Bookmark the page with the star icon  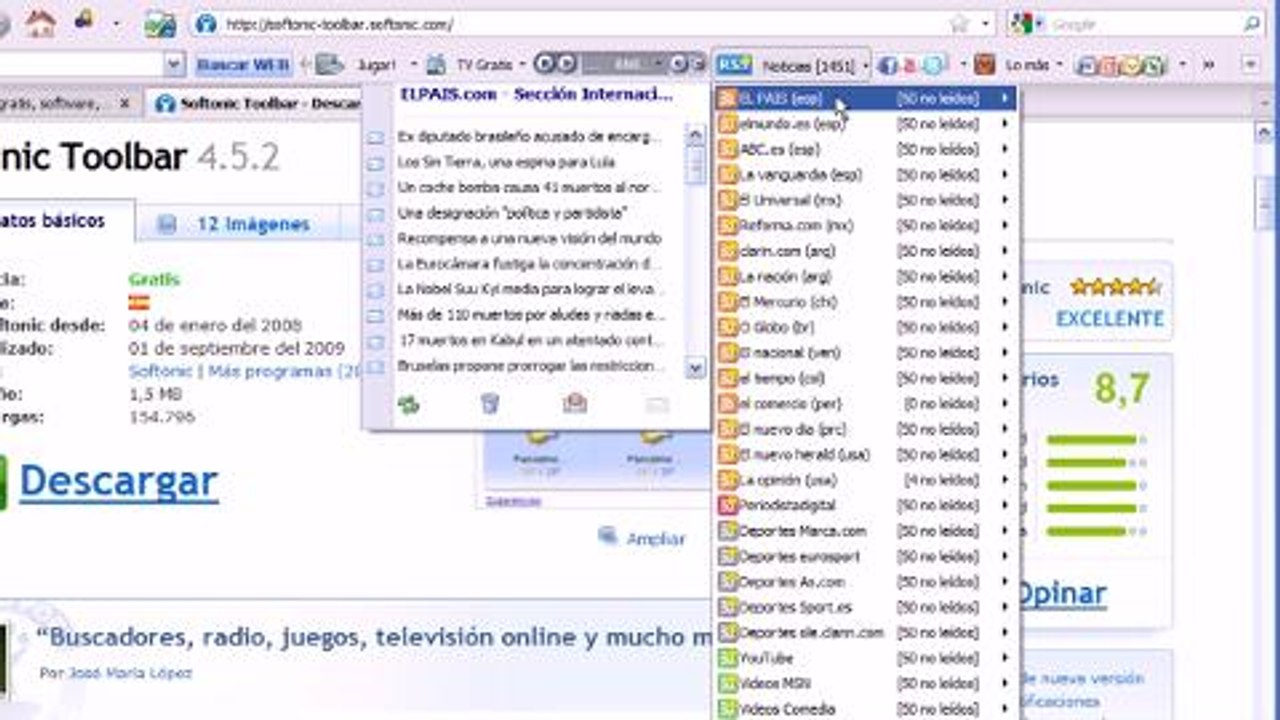pos(959,23)
